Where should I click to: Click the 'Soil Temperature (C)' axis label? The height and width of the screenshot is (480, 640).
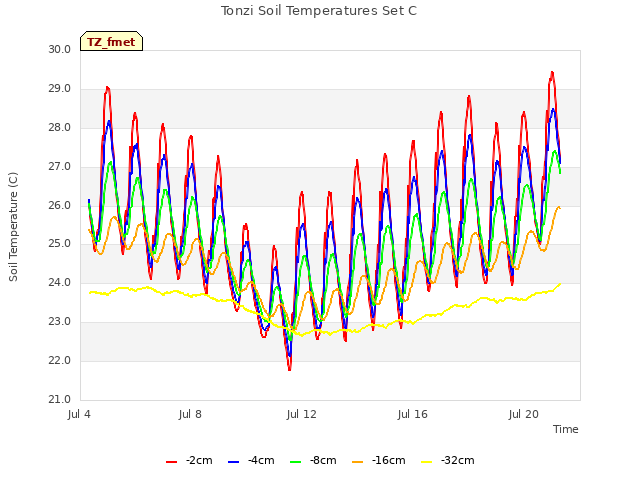pos(13,227)
